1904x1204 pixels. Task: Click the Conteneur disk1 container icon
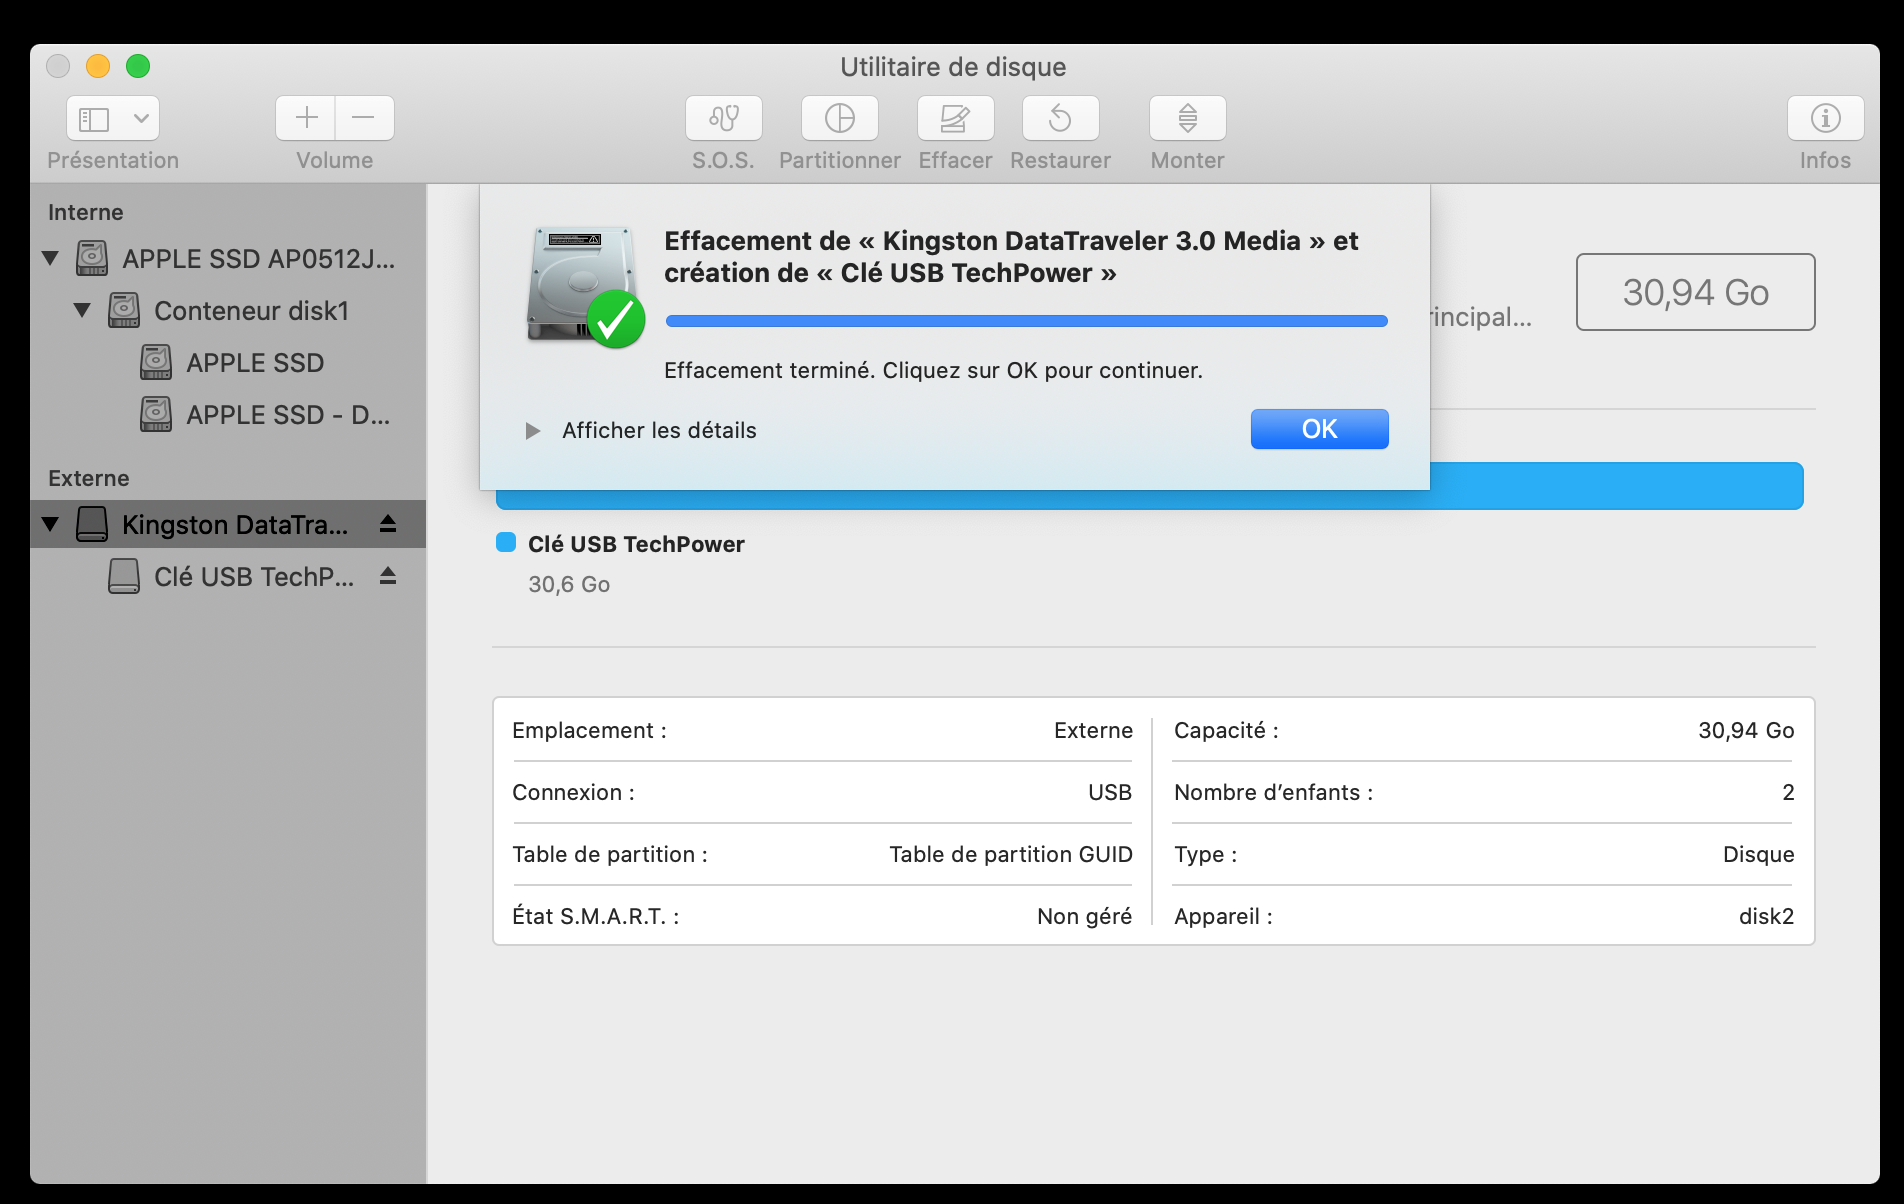[124, 310]
